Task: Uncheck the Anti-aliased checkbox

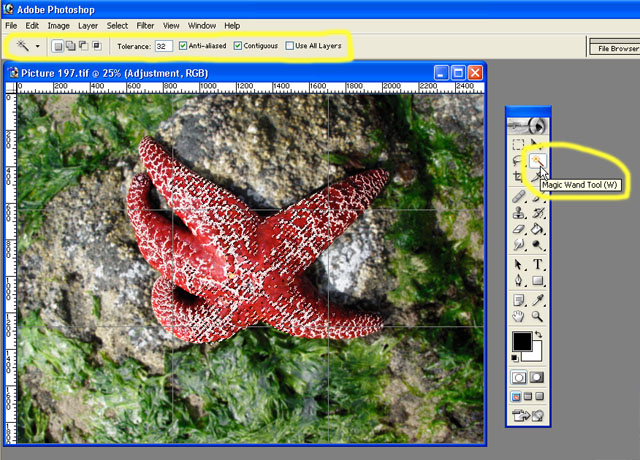Action: [x=183, y=46]
